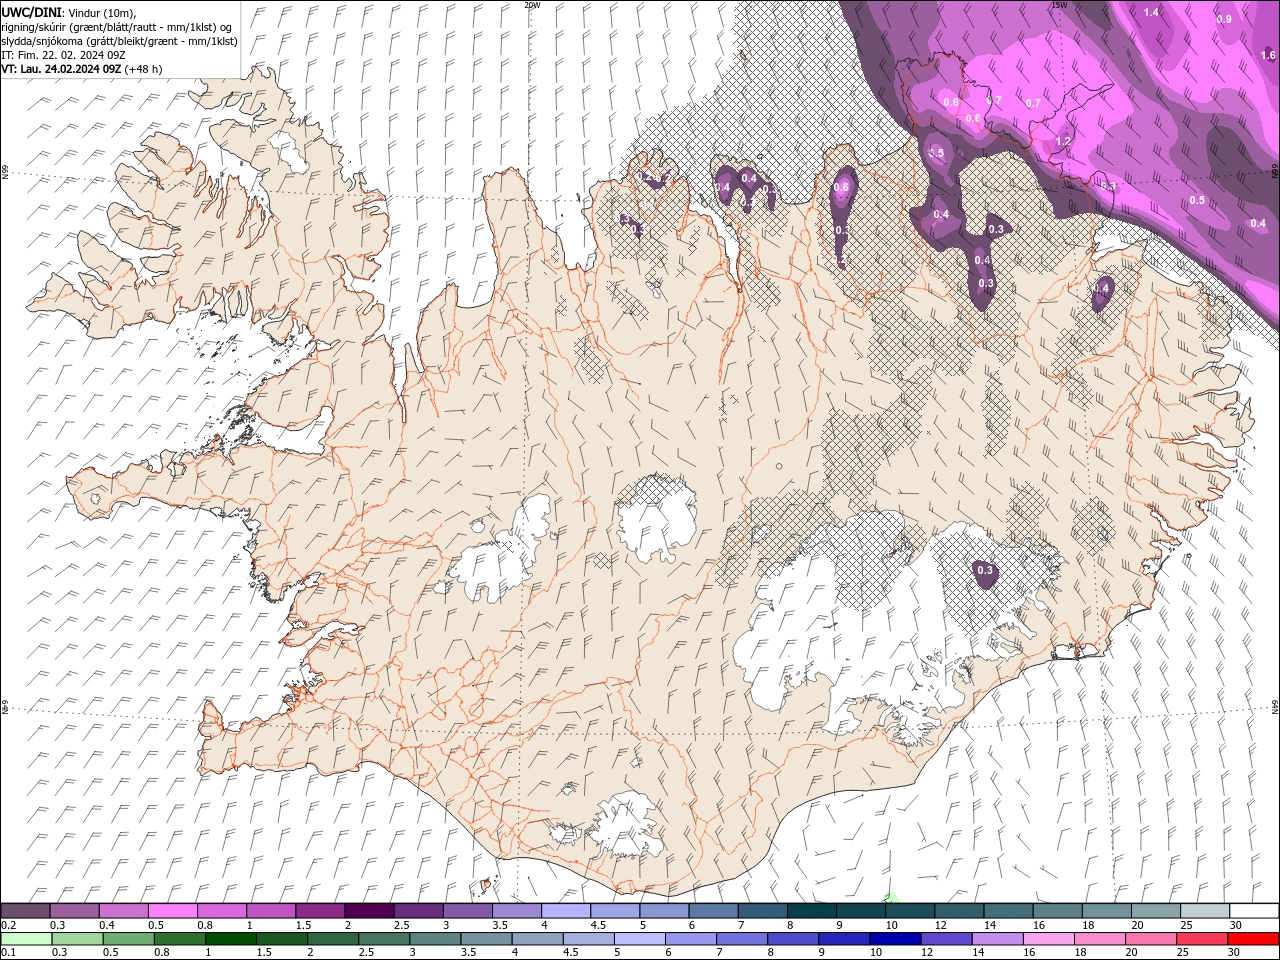
Task: Click the upper legend swatch labeled 12
Action: pyautogui.click(x=958, y=911)
